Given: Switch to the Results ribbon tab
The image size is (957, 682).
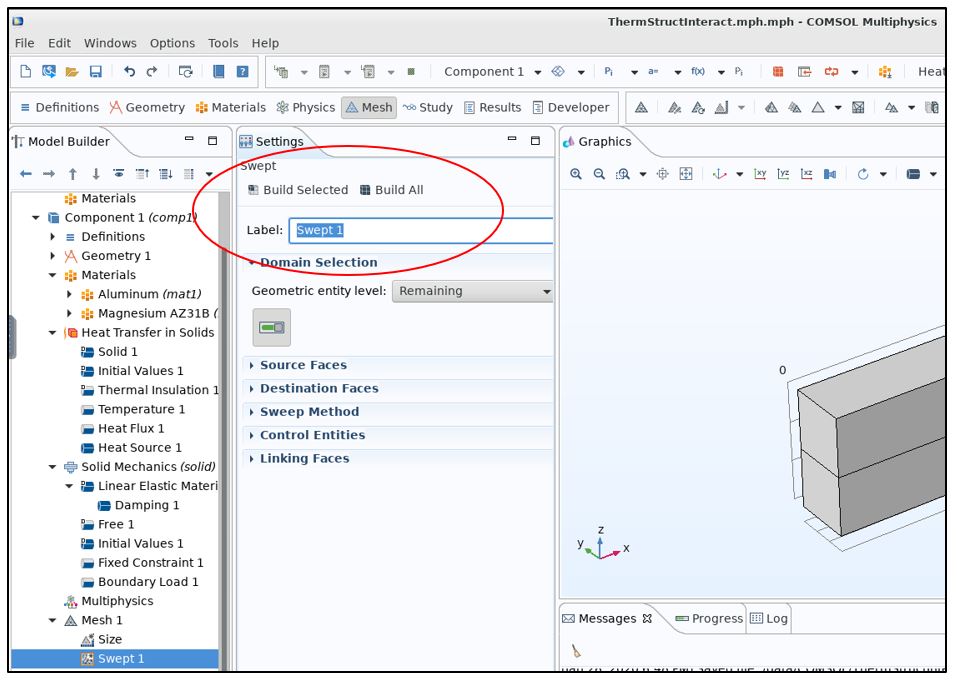Looking at the screenshot, I should tap(492, 107).
